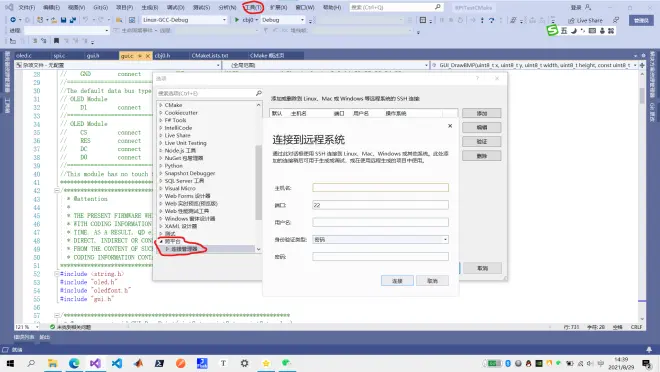Viewport: 660px width, 372px height.
Task: Select IntelliCode in the options tree
Action: coord(178,128)
